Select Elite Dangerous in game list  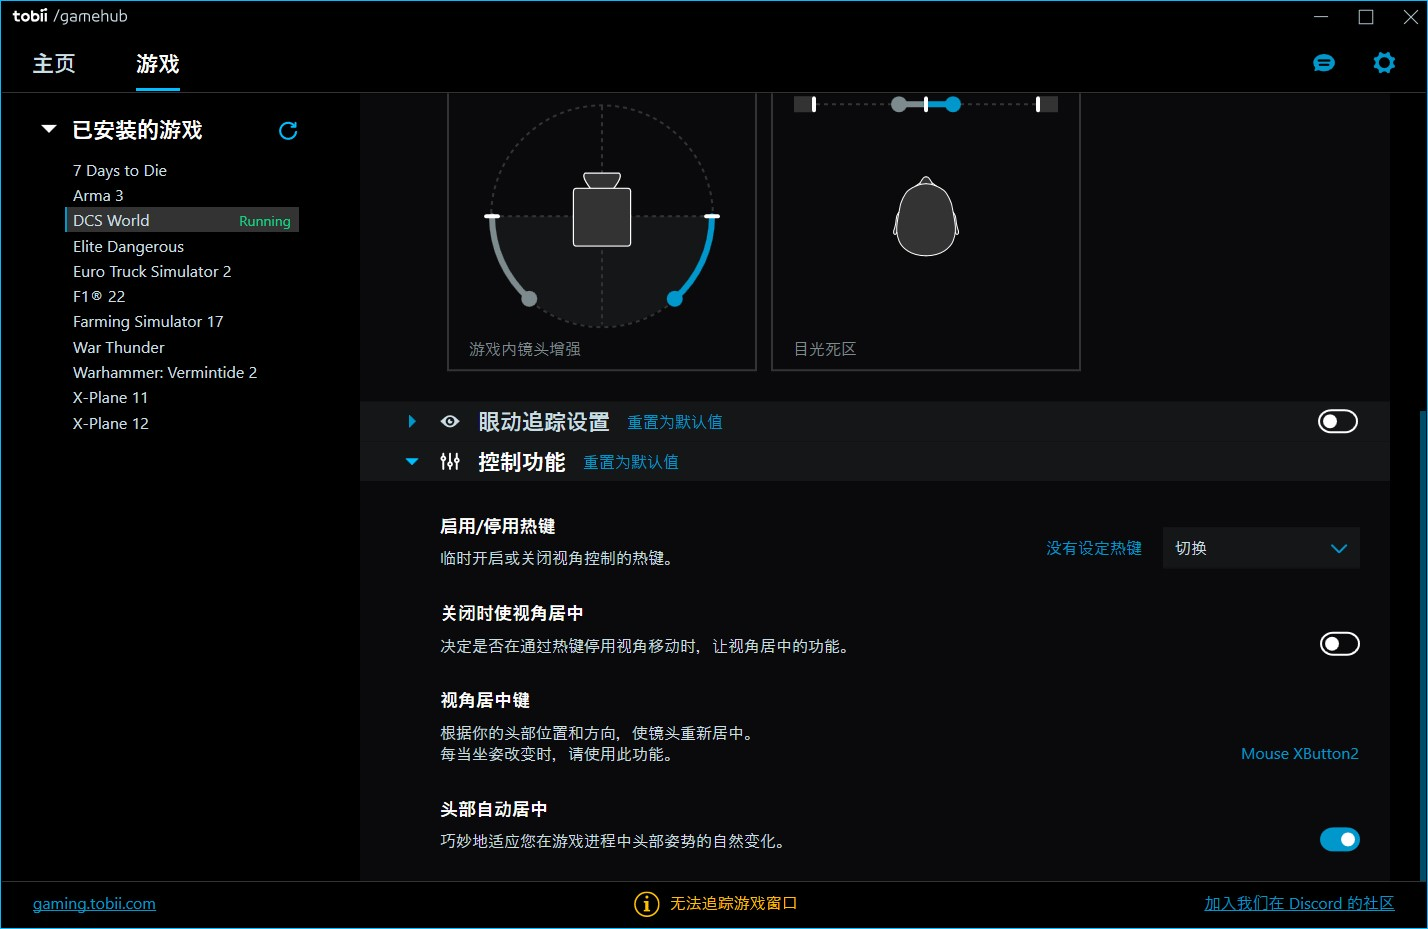point(128,247)
